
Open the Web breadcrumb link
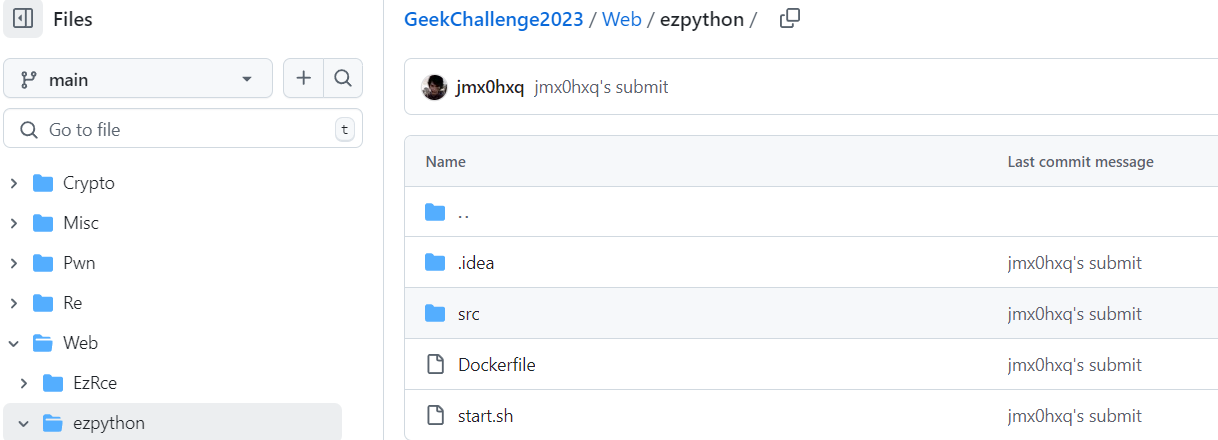(x=621, y=19)
